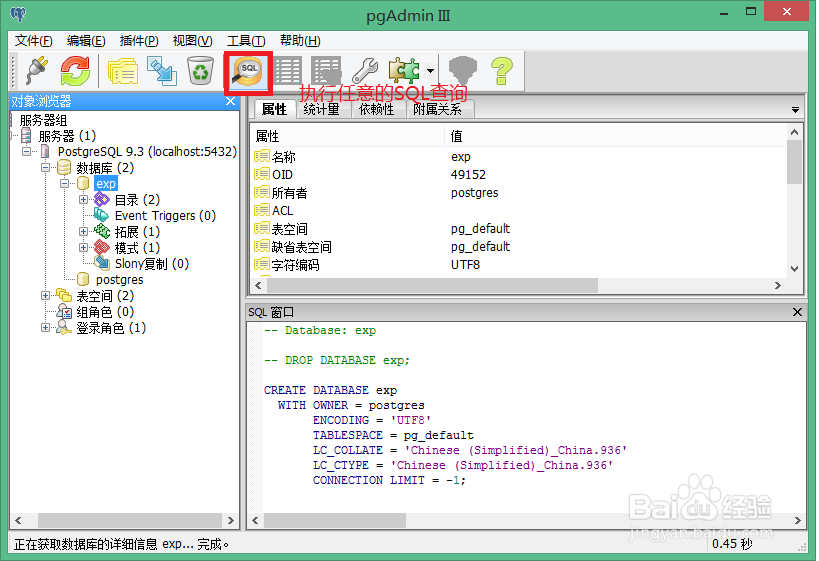Click the 登录角色 login roles icon
The width and height of the screenshot is (819, 561).
pyautogui.click(x=64, y=327)
